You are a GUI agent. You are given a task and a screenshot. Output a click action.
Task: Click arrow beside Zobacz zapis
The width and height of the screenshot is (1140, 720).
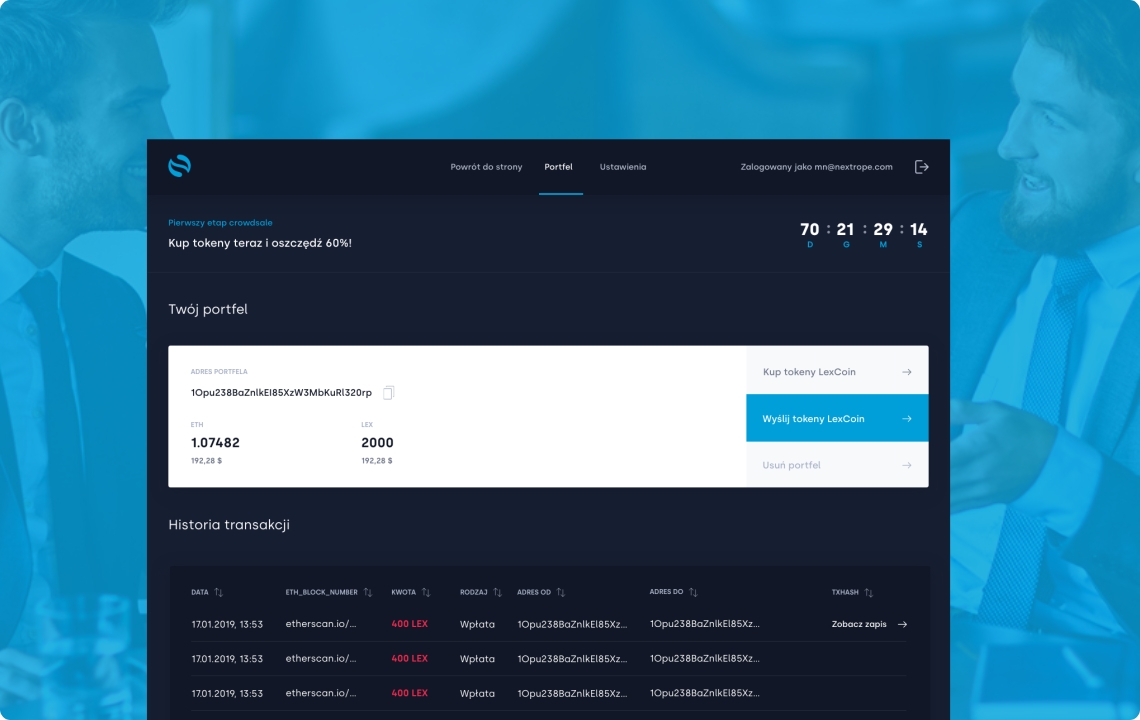[x=902, y=624]
